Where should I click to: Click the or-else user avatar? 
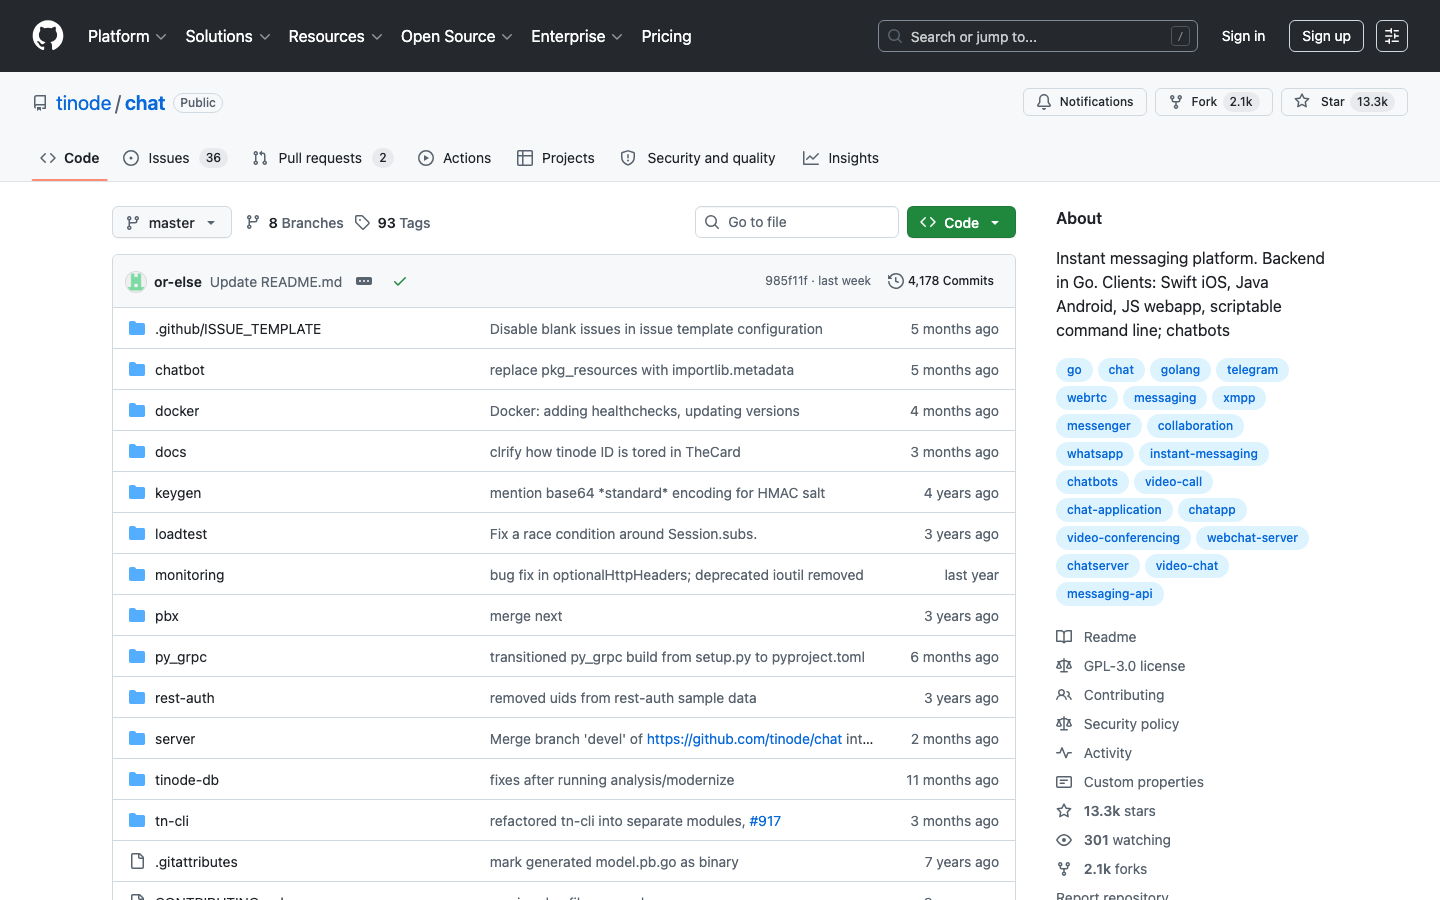pos(136,282)
